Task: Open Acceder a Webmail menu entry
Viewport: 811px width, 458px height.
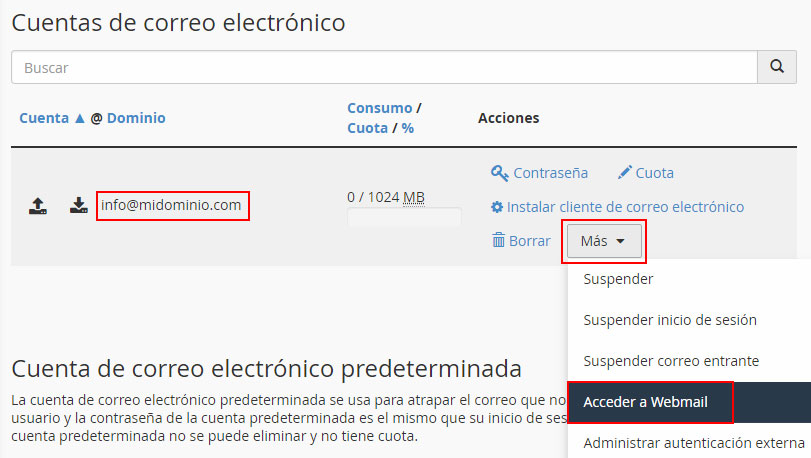Action: 645,402
